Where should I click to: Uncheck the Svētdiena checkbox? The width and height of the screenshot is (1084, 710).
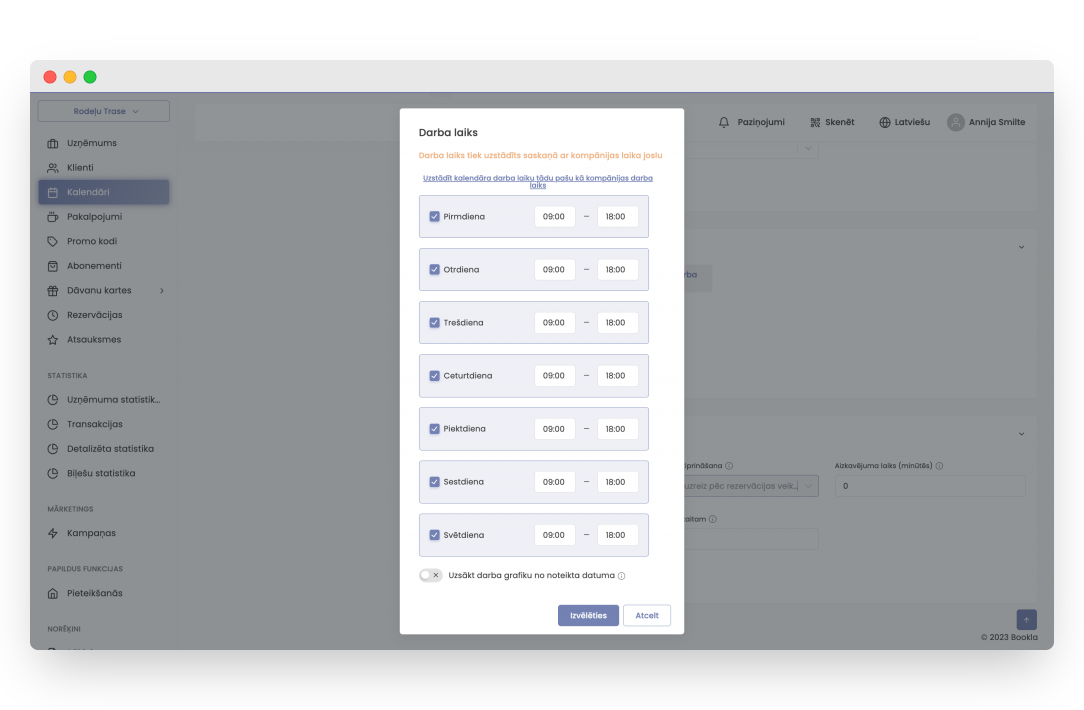point(435,535)
